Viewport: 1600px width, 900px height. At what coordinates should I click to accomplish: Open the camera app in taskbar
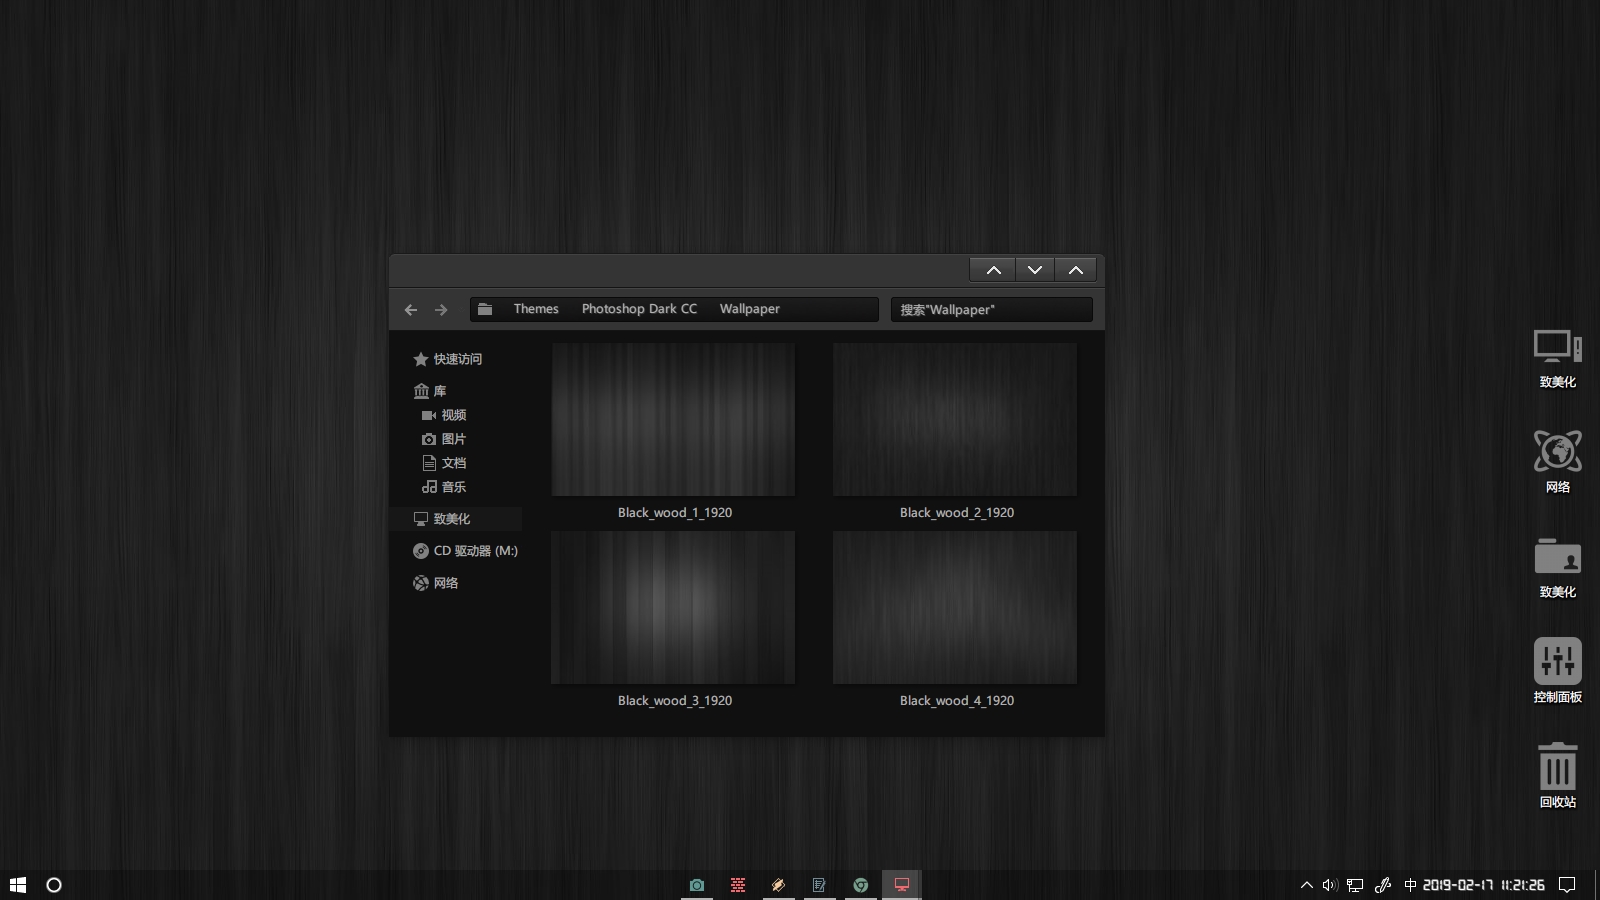pos(697,885)
